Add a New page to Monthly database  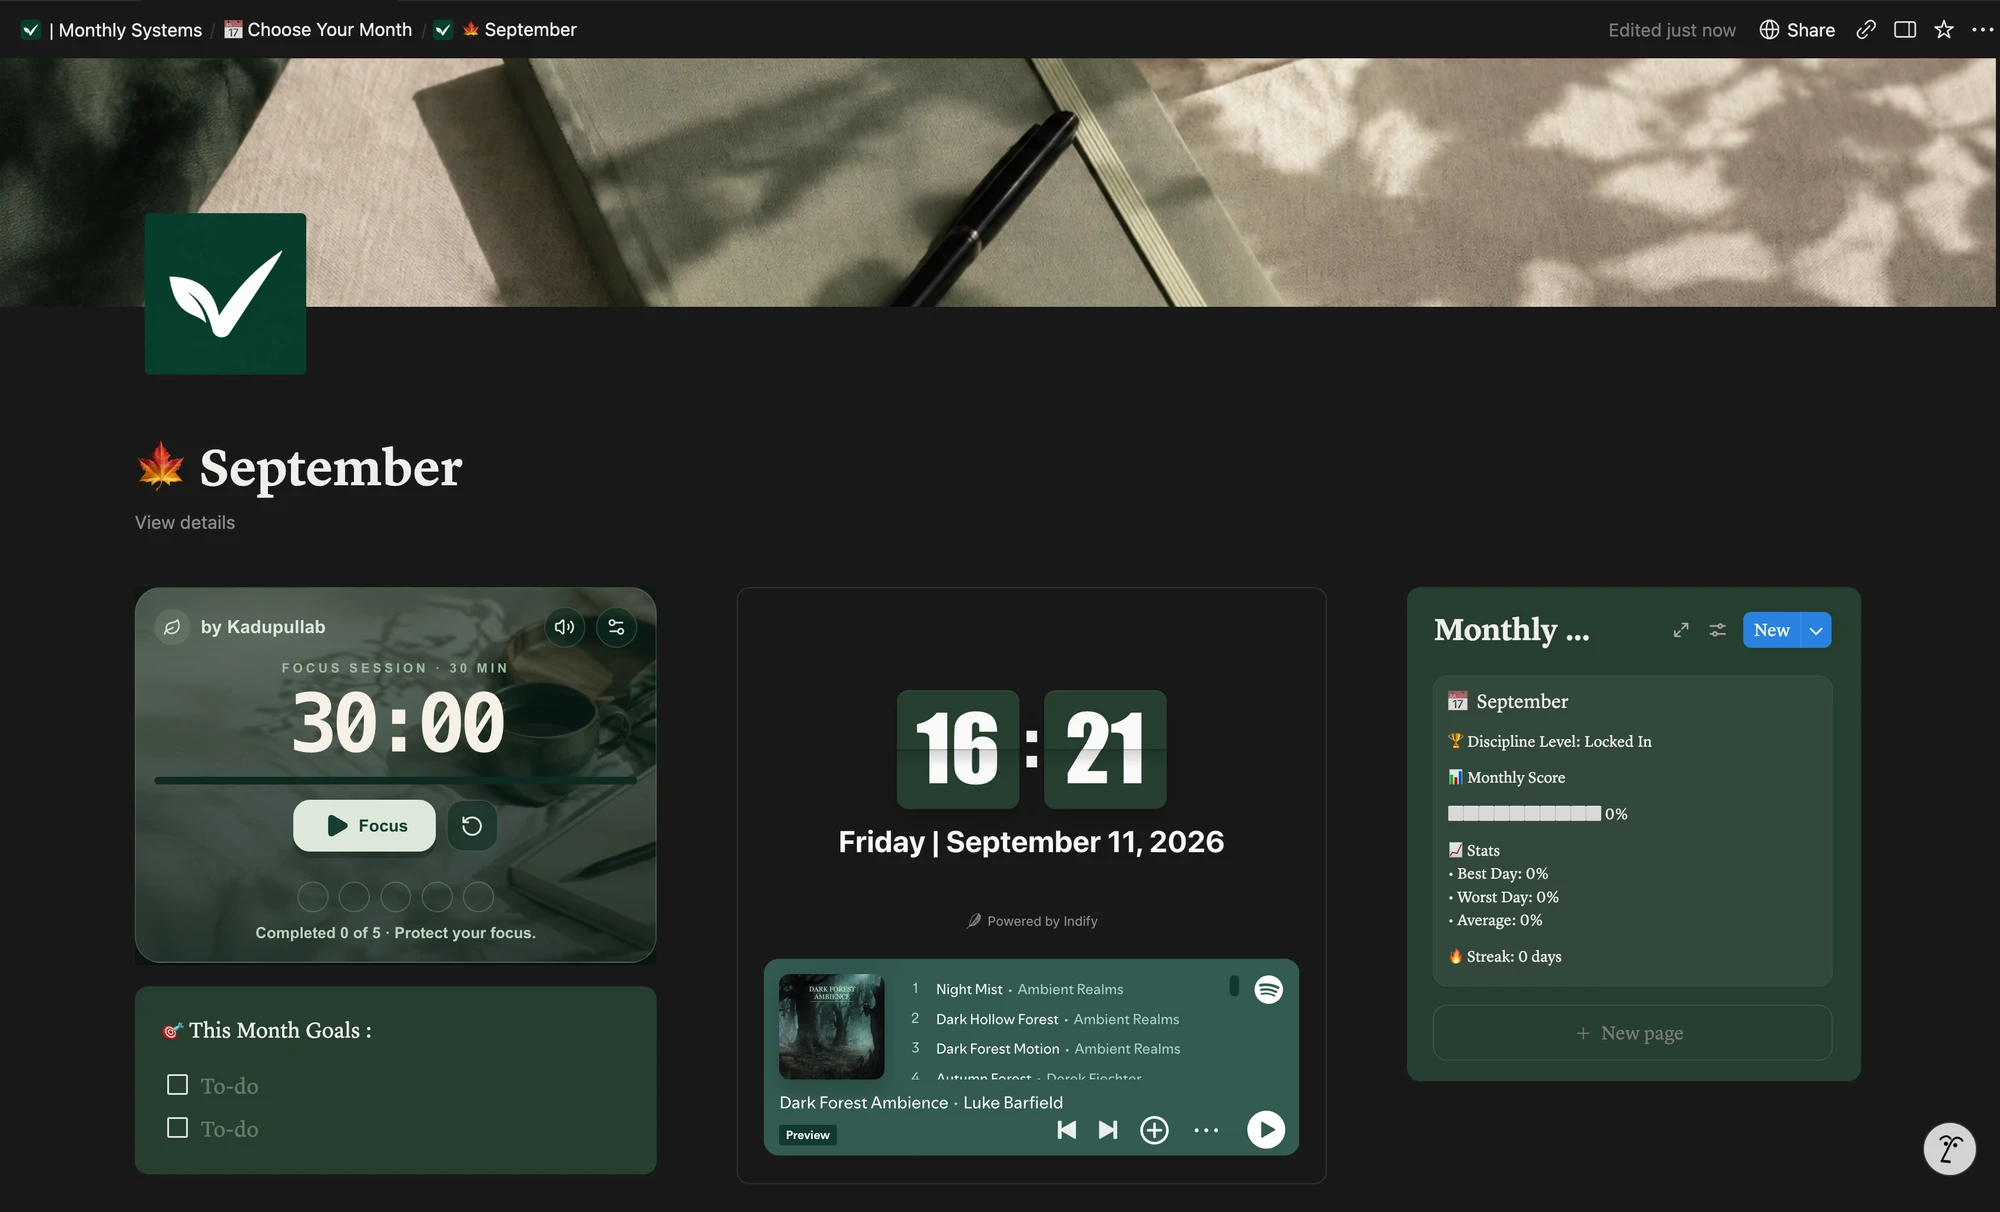(1632, 1033)
